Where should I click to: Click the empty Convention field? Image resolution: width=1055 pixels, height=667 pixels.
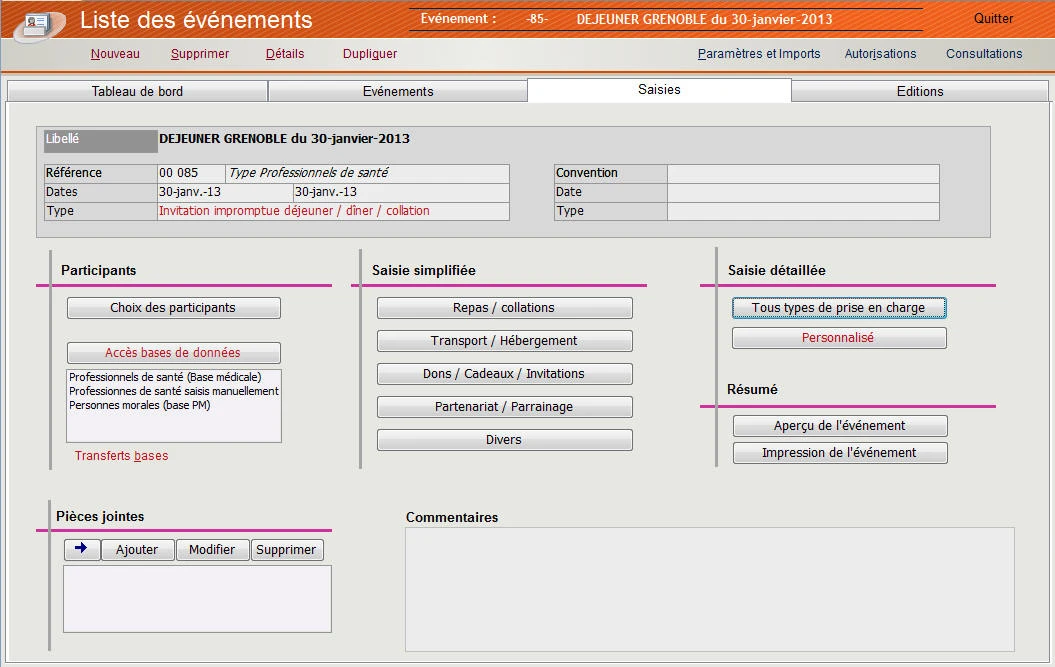coord(803,173)
